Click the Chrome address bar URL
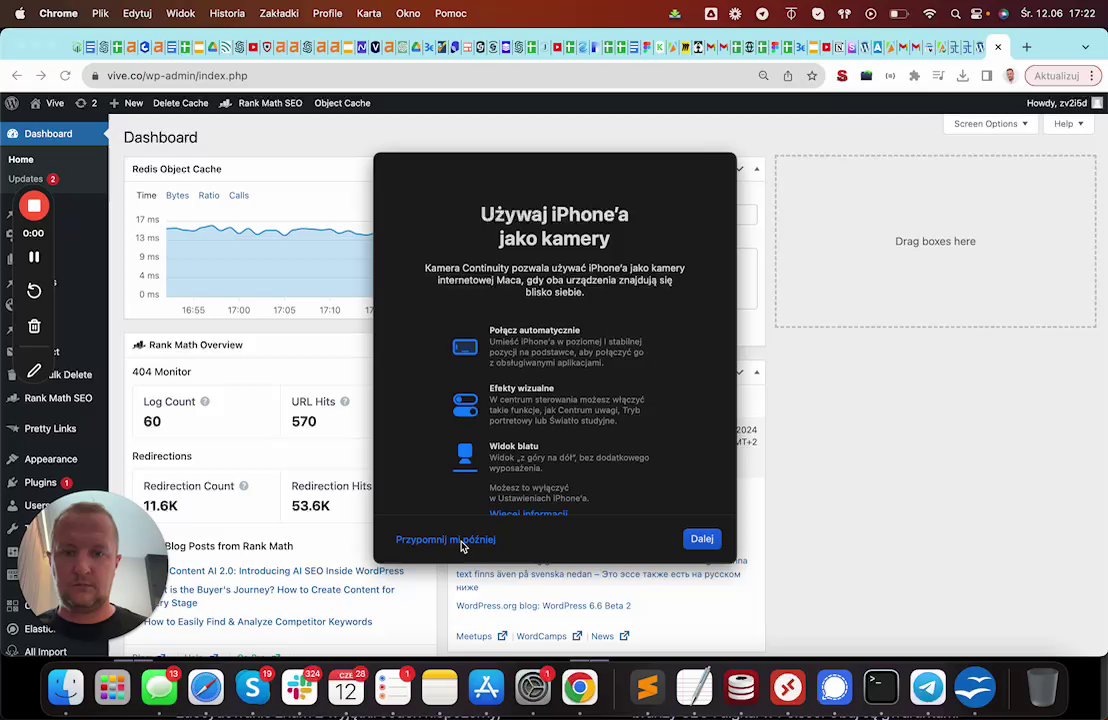The image size is (1108, 720). (177, 76)
